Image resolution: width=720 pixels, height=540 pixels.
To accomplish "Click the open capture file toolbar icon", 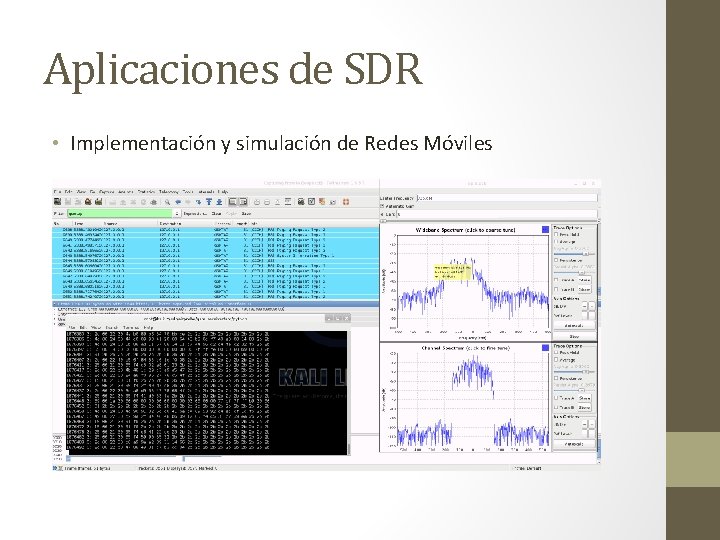I will [x=112, y=202].
